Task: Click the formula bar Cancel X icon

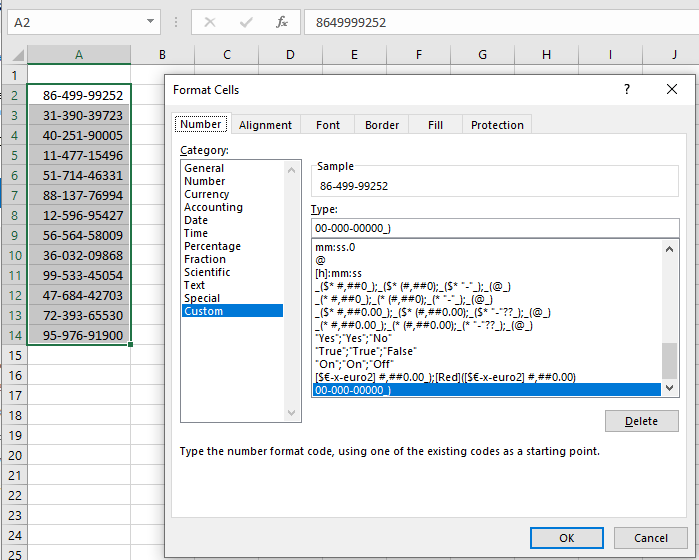Action: coord(210,22)
